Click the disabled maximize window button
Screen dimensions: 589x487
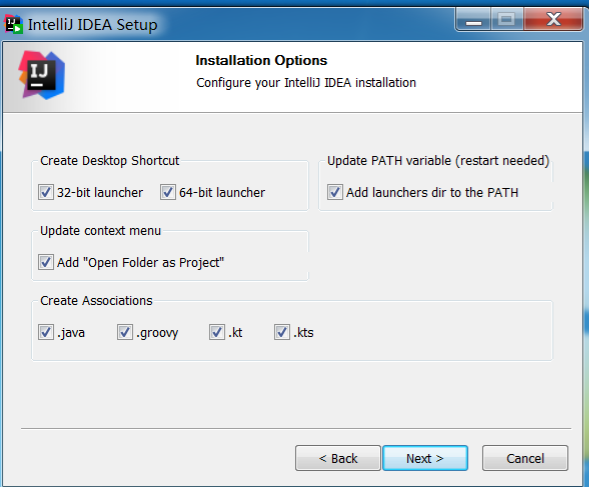[506, 20]
